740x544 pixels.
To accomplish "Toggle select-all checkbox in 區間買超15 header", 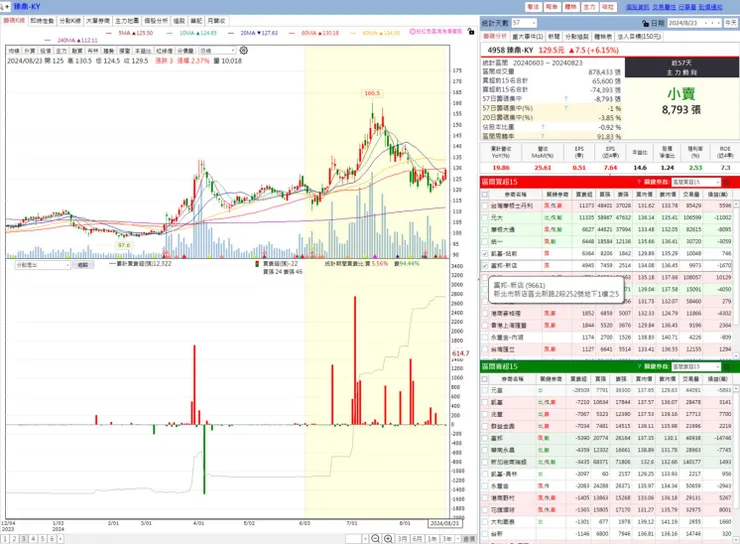I will point(485,194).
